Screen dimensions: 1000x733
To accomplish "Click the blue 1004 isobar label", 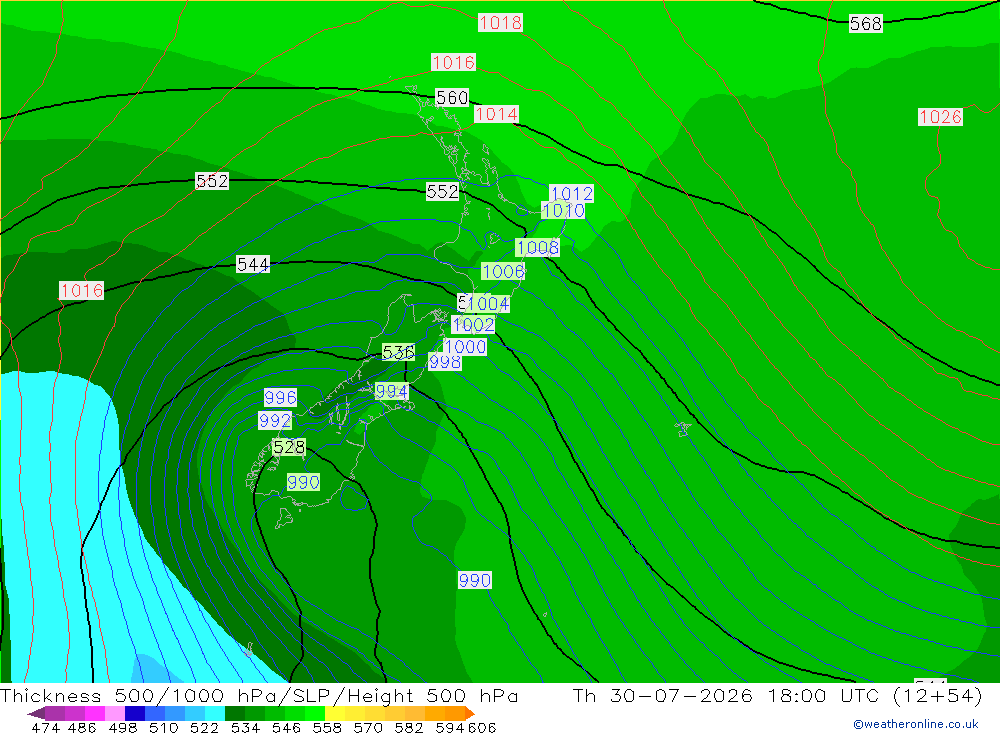I will [488, 304].
